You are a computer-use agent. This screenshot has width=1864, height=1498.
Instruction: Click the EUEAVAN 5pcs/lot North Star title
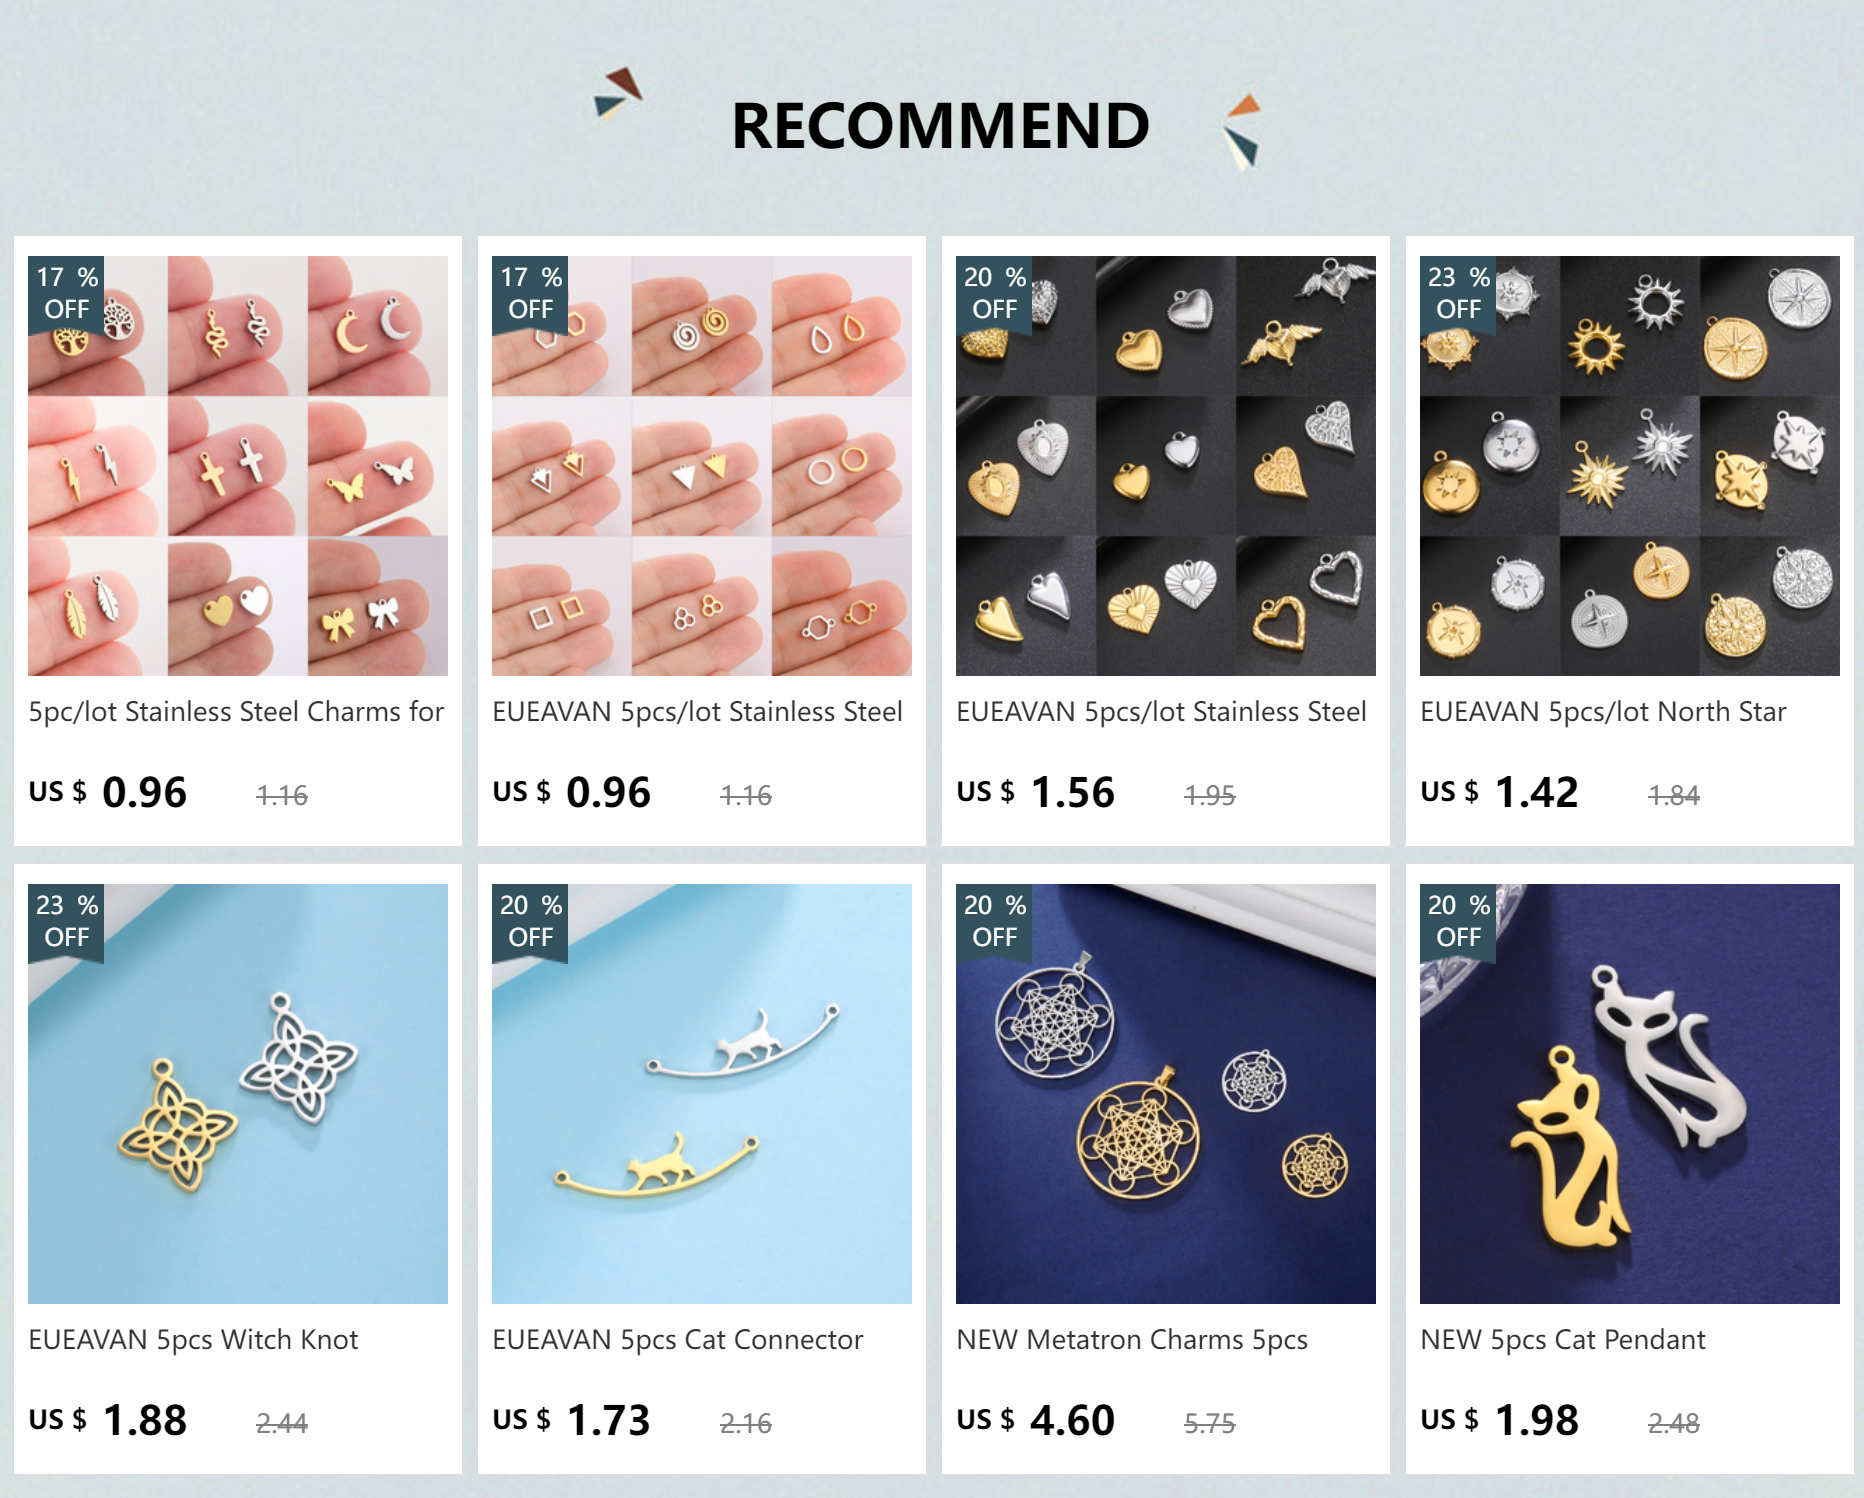1603,712
